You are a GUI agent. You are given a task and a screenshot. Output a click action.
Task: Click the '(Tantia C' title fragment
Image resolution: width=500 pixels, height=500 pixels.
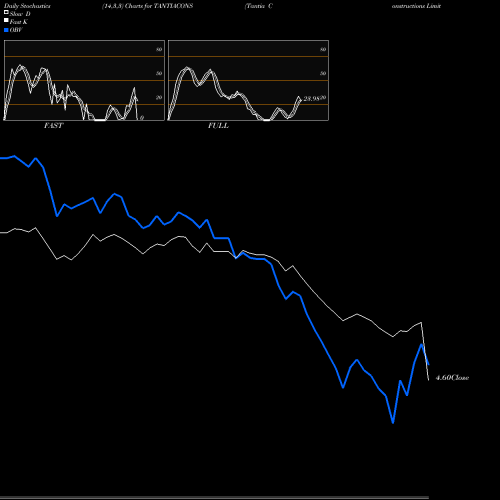pyautogui.click(x=259, y=6)
